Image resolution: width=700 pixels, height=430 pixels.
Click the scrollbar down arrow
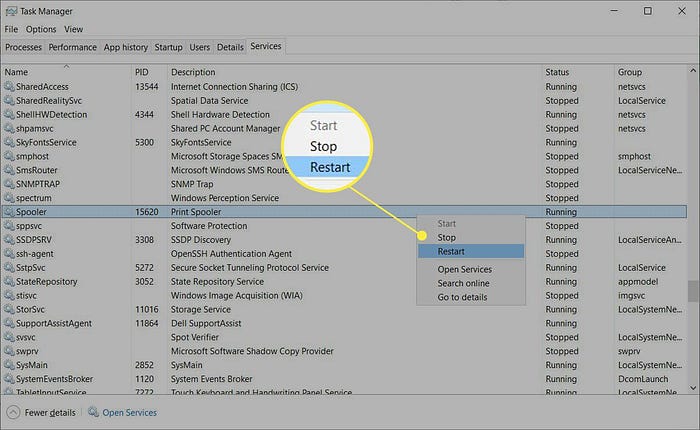[693, 388]
